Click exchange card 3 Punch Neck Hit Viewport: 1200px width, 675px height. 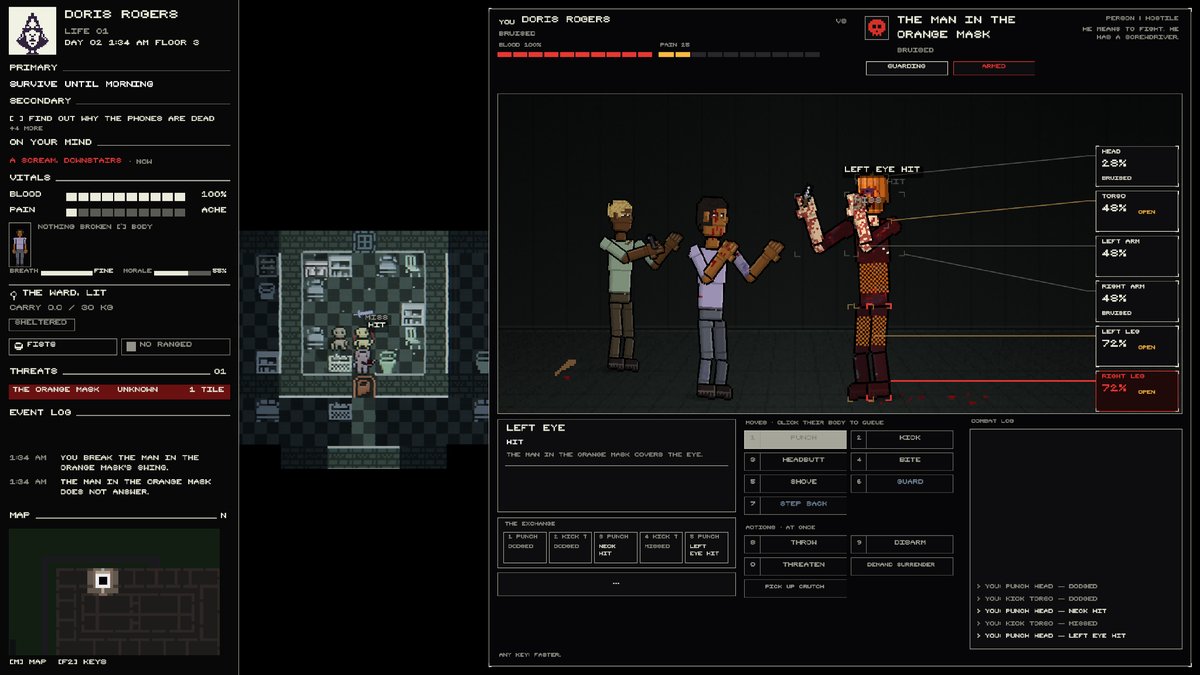click(616, 547)
